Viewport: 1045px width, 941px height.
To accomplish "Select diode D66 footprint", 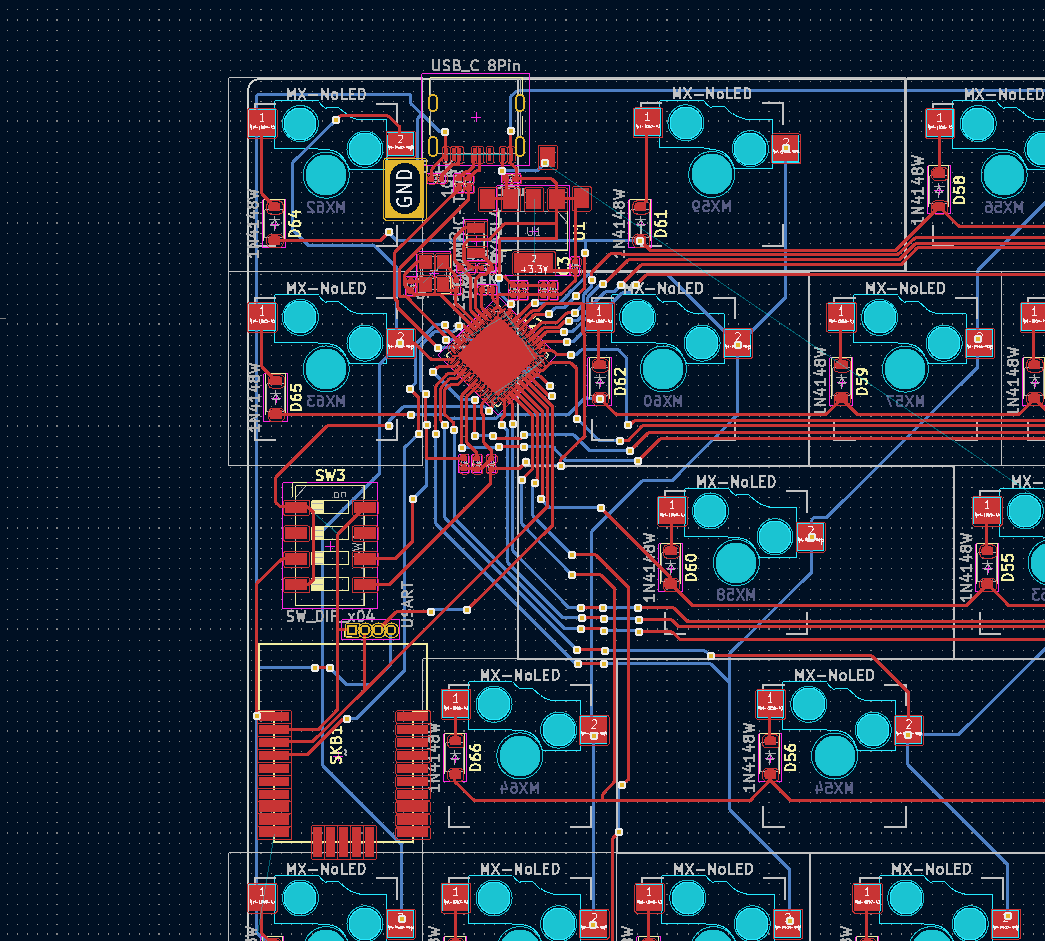I will tap(455, 757).
